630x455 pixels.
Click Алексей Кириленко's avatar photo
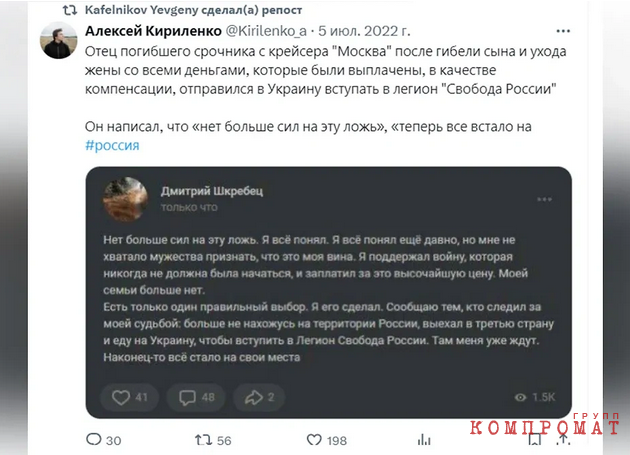tap(58, 40)
